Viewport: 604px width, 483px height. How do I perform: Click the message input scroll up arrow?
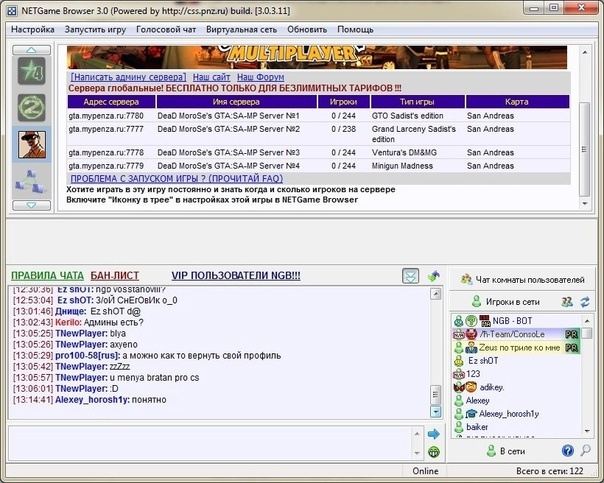pyautogui.click(x=417, y=434)
